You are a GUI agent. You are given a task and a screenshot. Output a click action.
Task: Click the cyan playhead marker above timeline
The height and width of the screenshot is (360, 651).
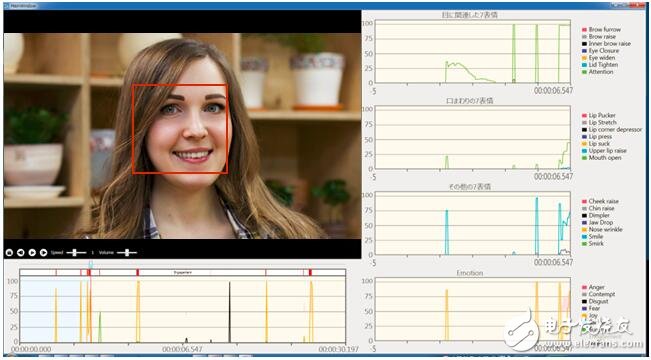click(91, 264)
